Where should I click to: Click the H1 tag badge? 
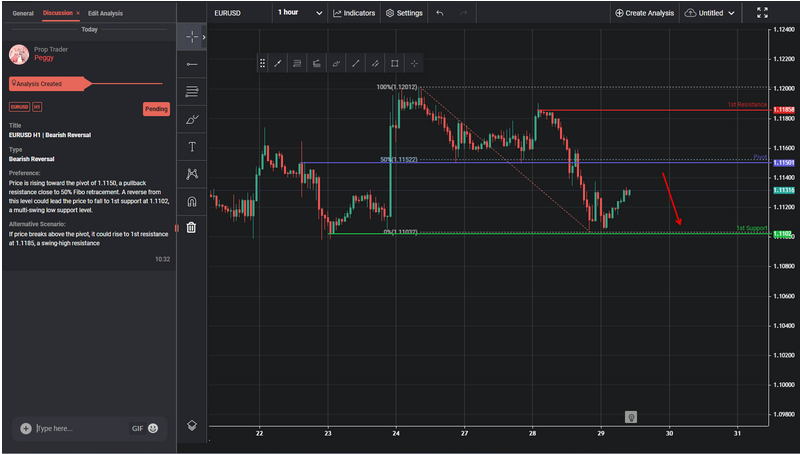[x=37, y=107]
